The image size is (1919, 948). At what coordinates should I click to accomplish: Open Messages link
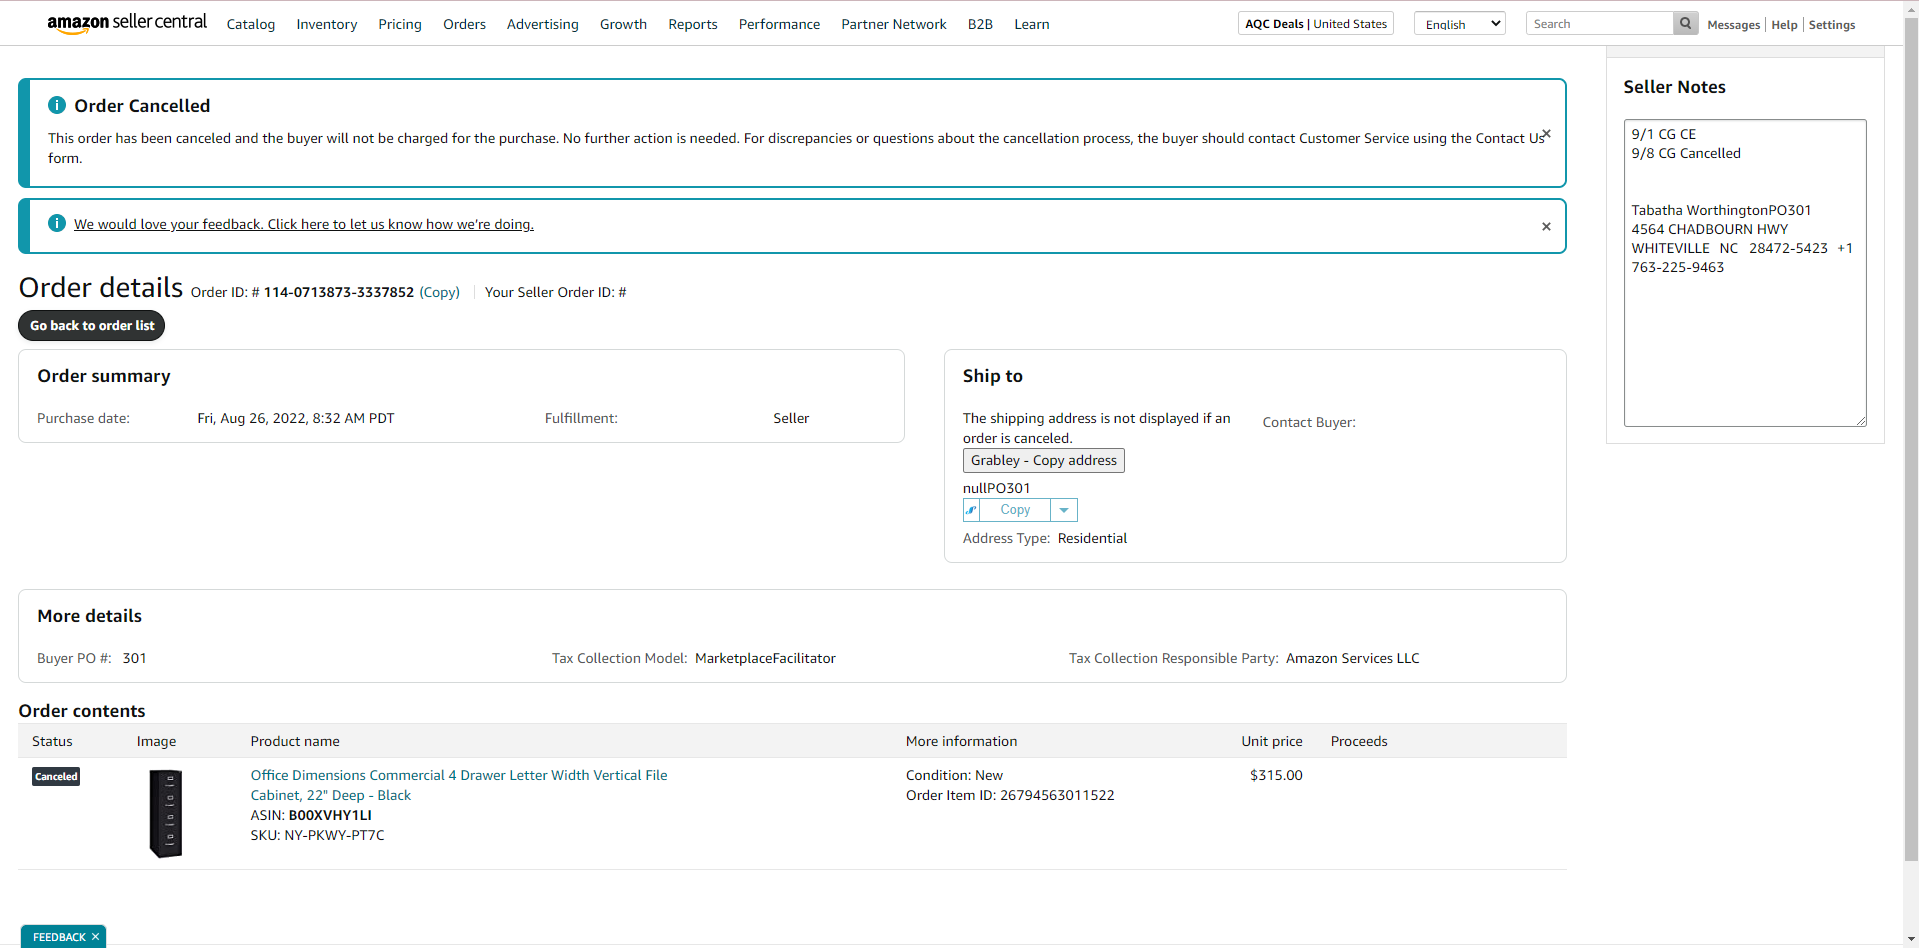1733,25
